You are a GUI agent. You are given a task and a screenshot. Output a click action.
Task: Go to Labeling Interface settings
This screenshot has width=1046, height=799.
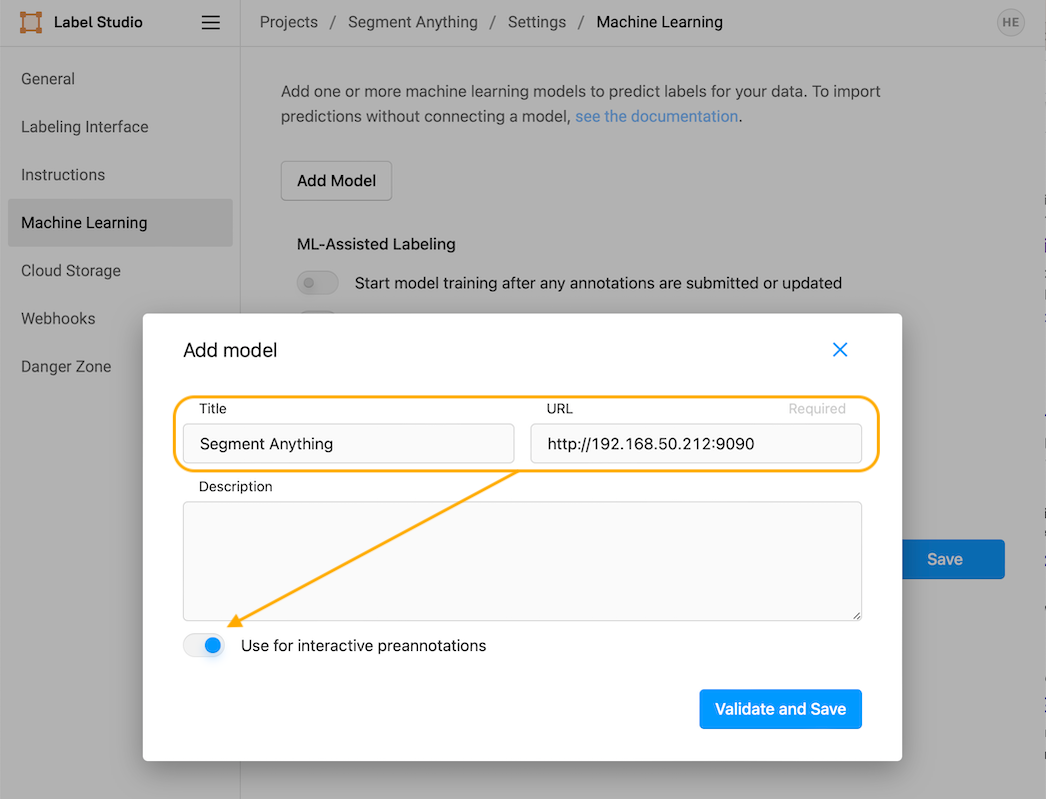[x=85, y=127]
